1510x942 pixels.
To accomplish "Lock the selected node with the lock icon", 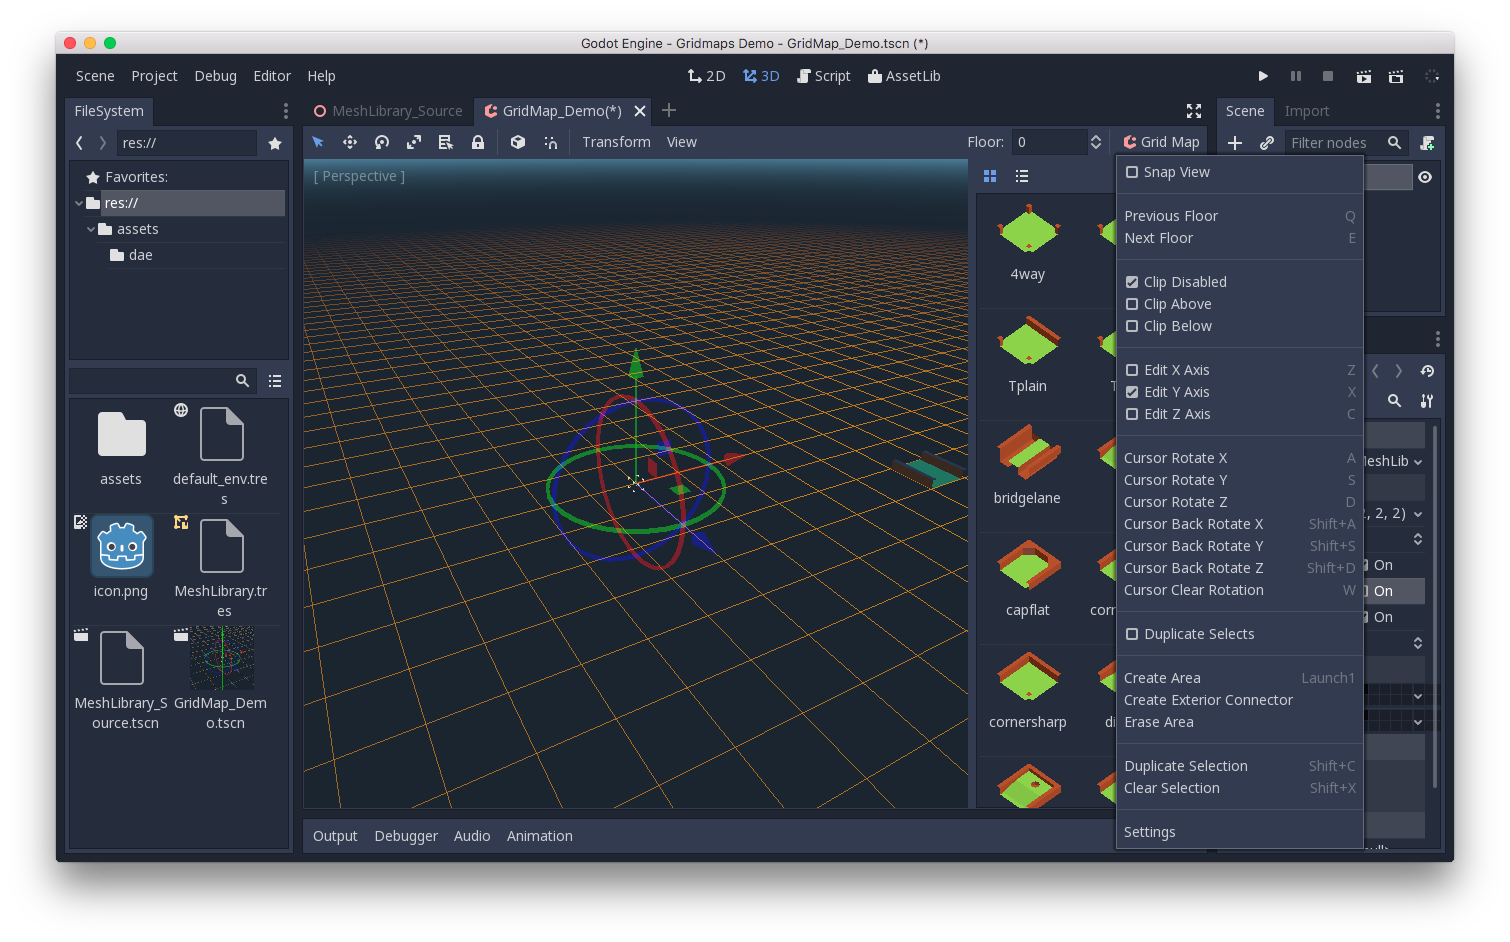I will 478,142.
